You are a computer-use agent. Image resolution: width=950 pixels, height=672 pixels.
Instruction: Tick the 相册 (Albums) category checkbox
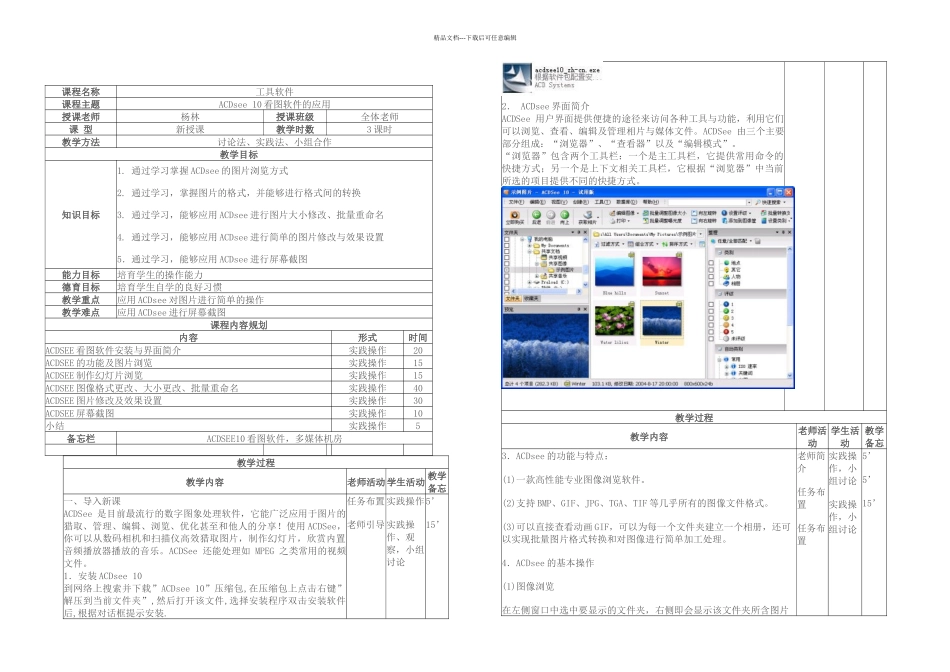(x=711, y=284)
